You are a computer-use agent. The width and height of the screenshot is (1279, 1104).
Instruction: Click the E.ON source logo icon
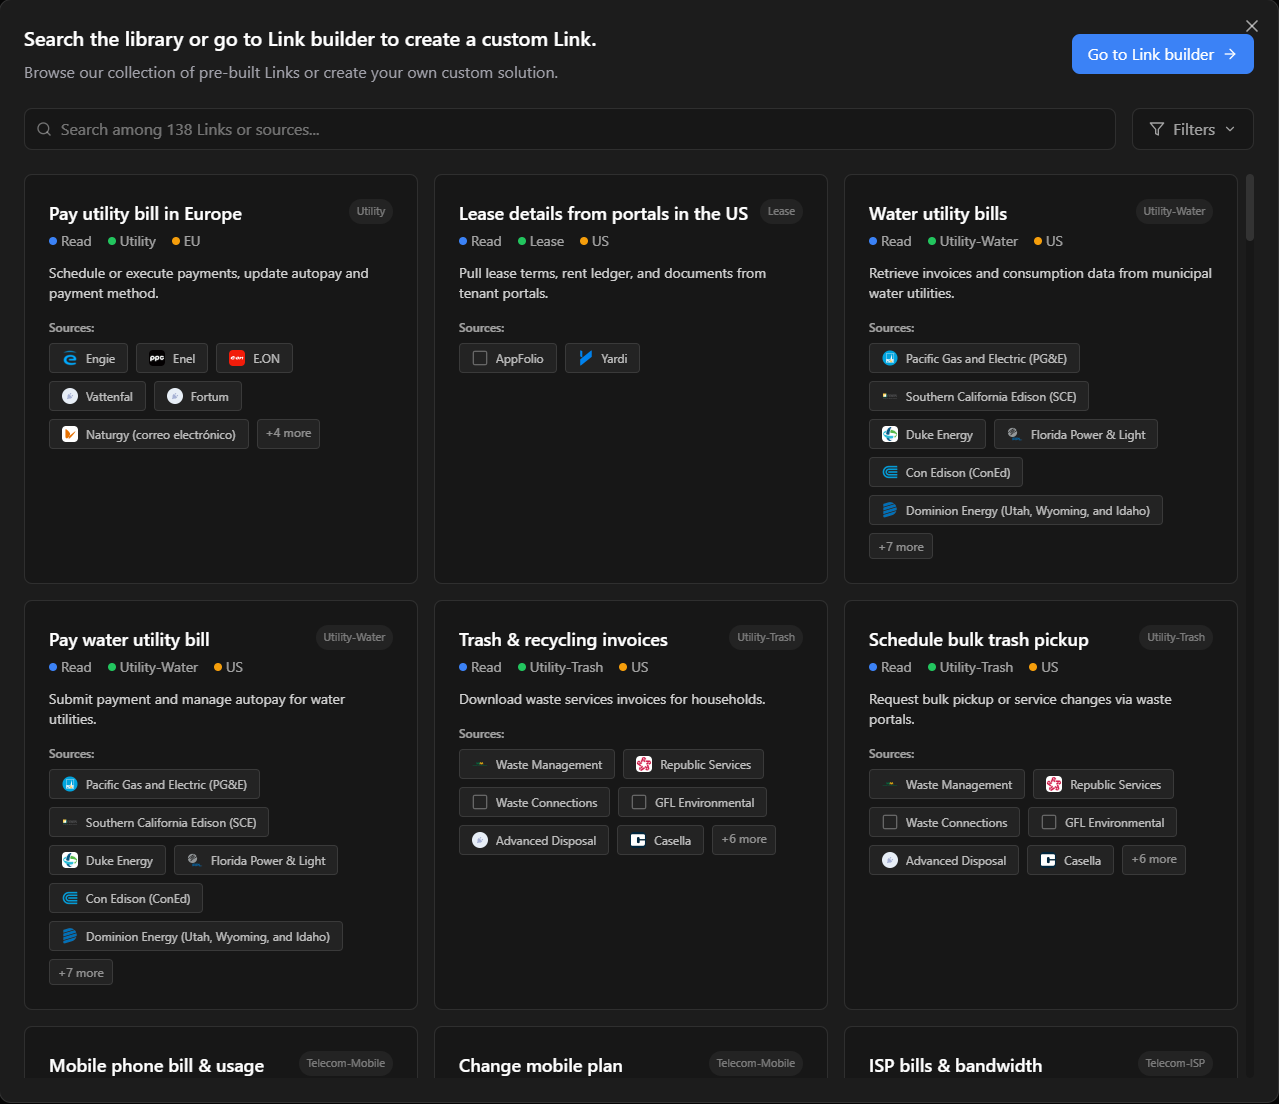click(237, 359)
